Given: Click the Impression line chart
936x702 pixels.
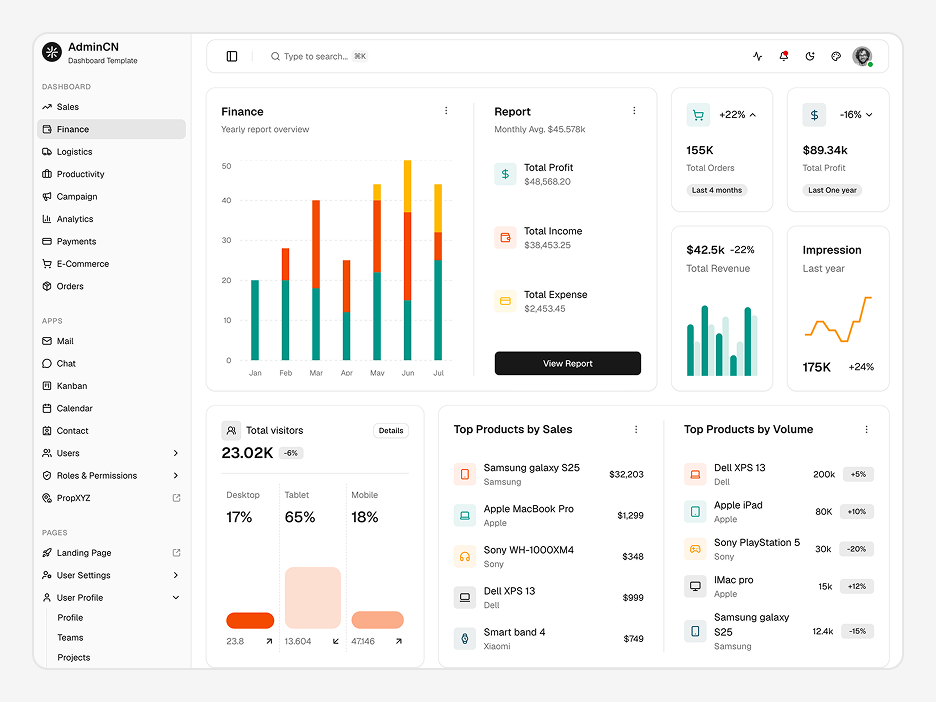Looking at the screenshot, I should [x=838, y=319].
